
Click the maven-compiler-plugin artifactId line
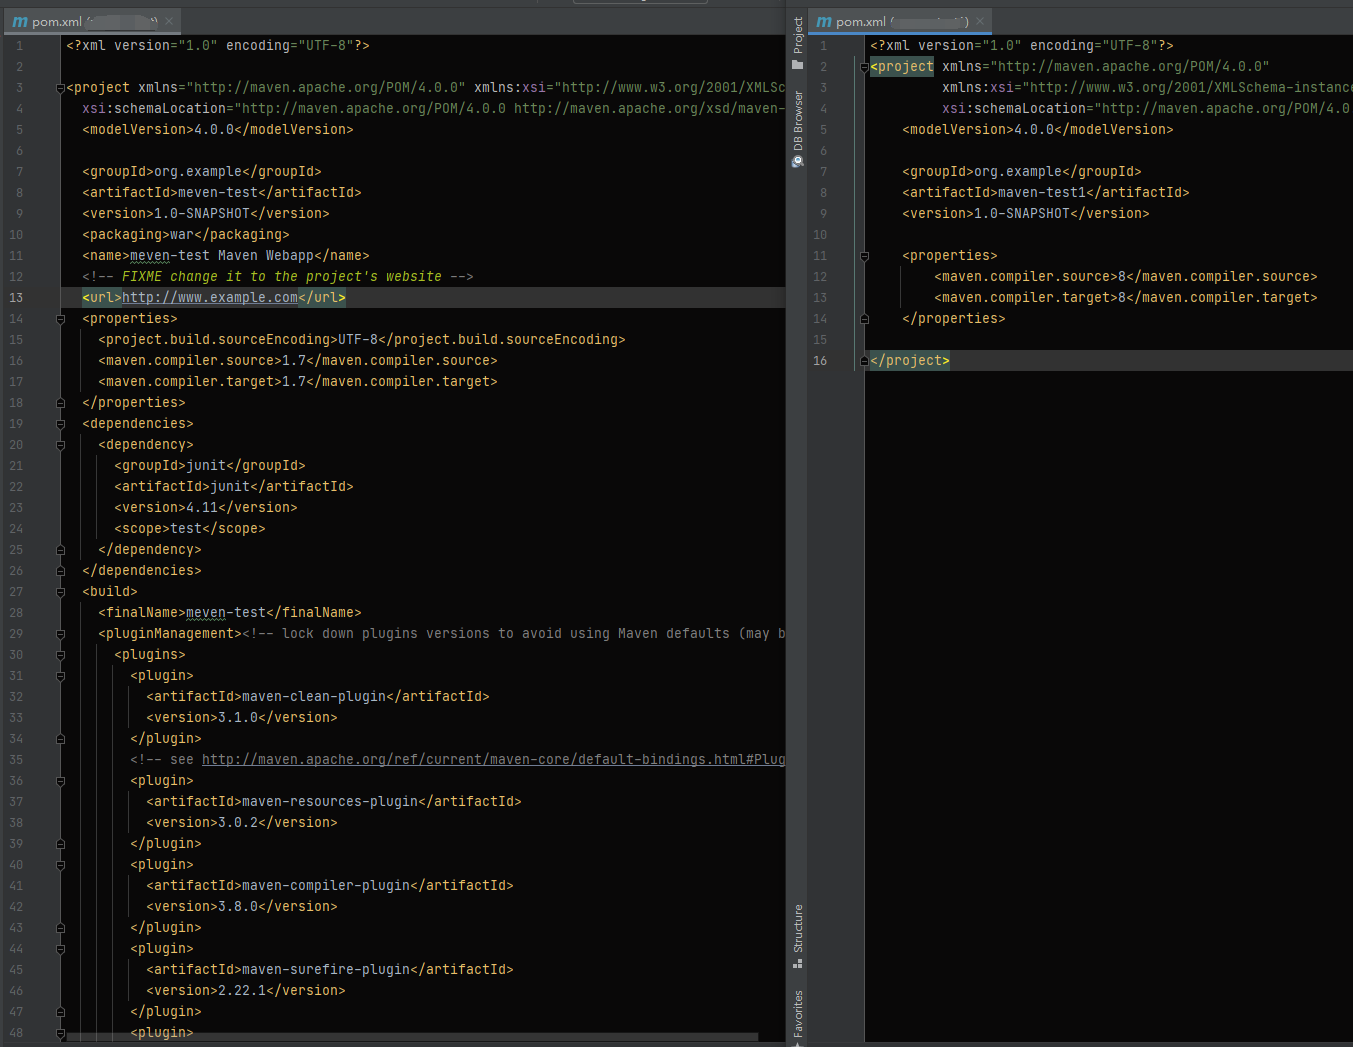(330, 886)
